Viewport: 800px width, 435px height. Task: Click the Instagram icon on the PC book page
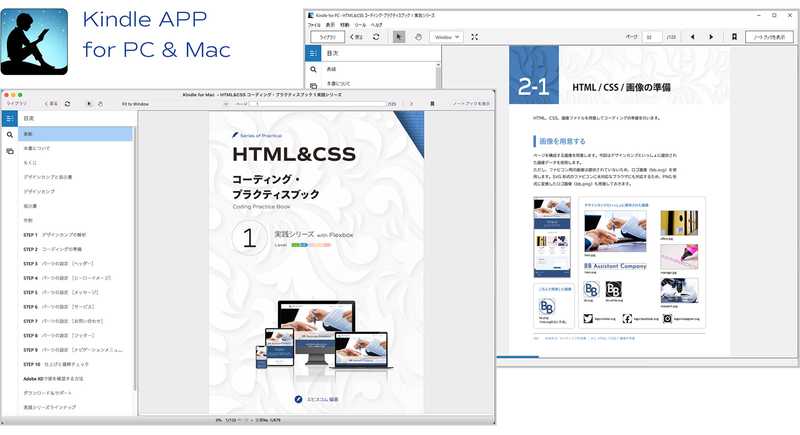tap(667, 318)
